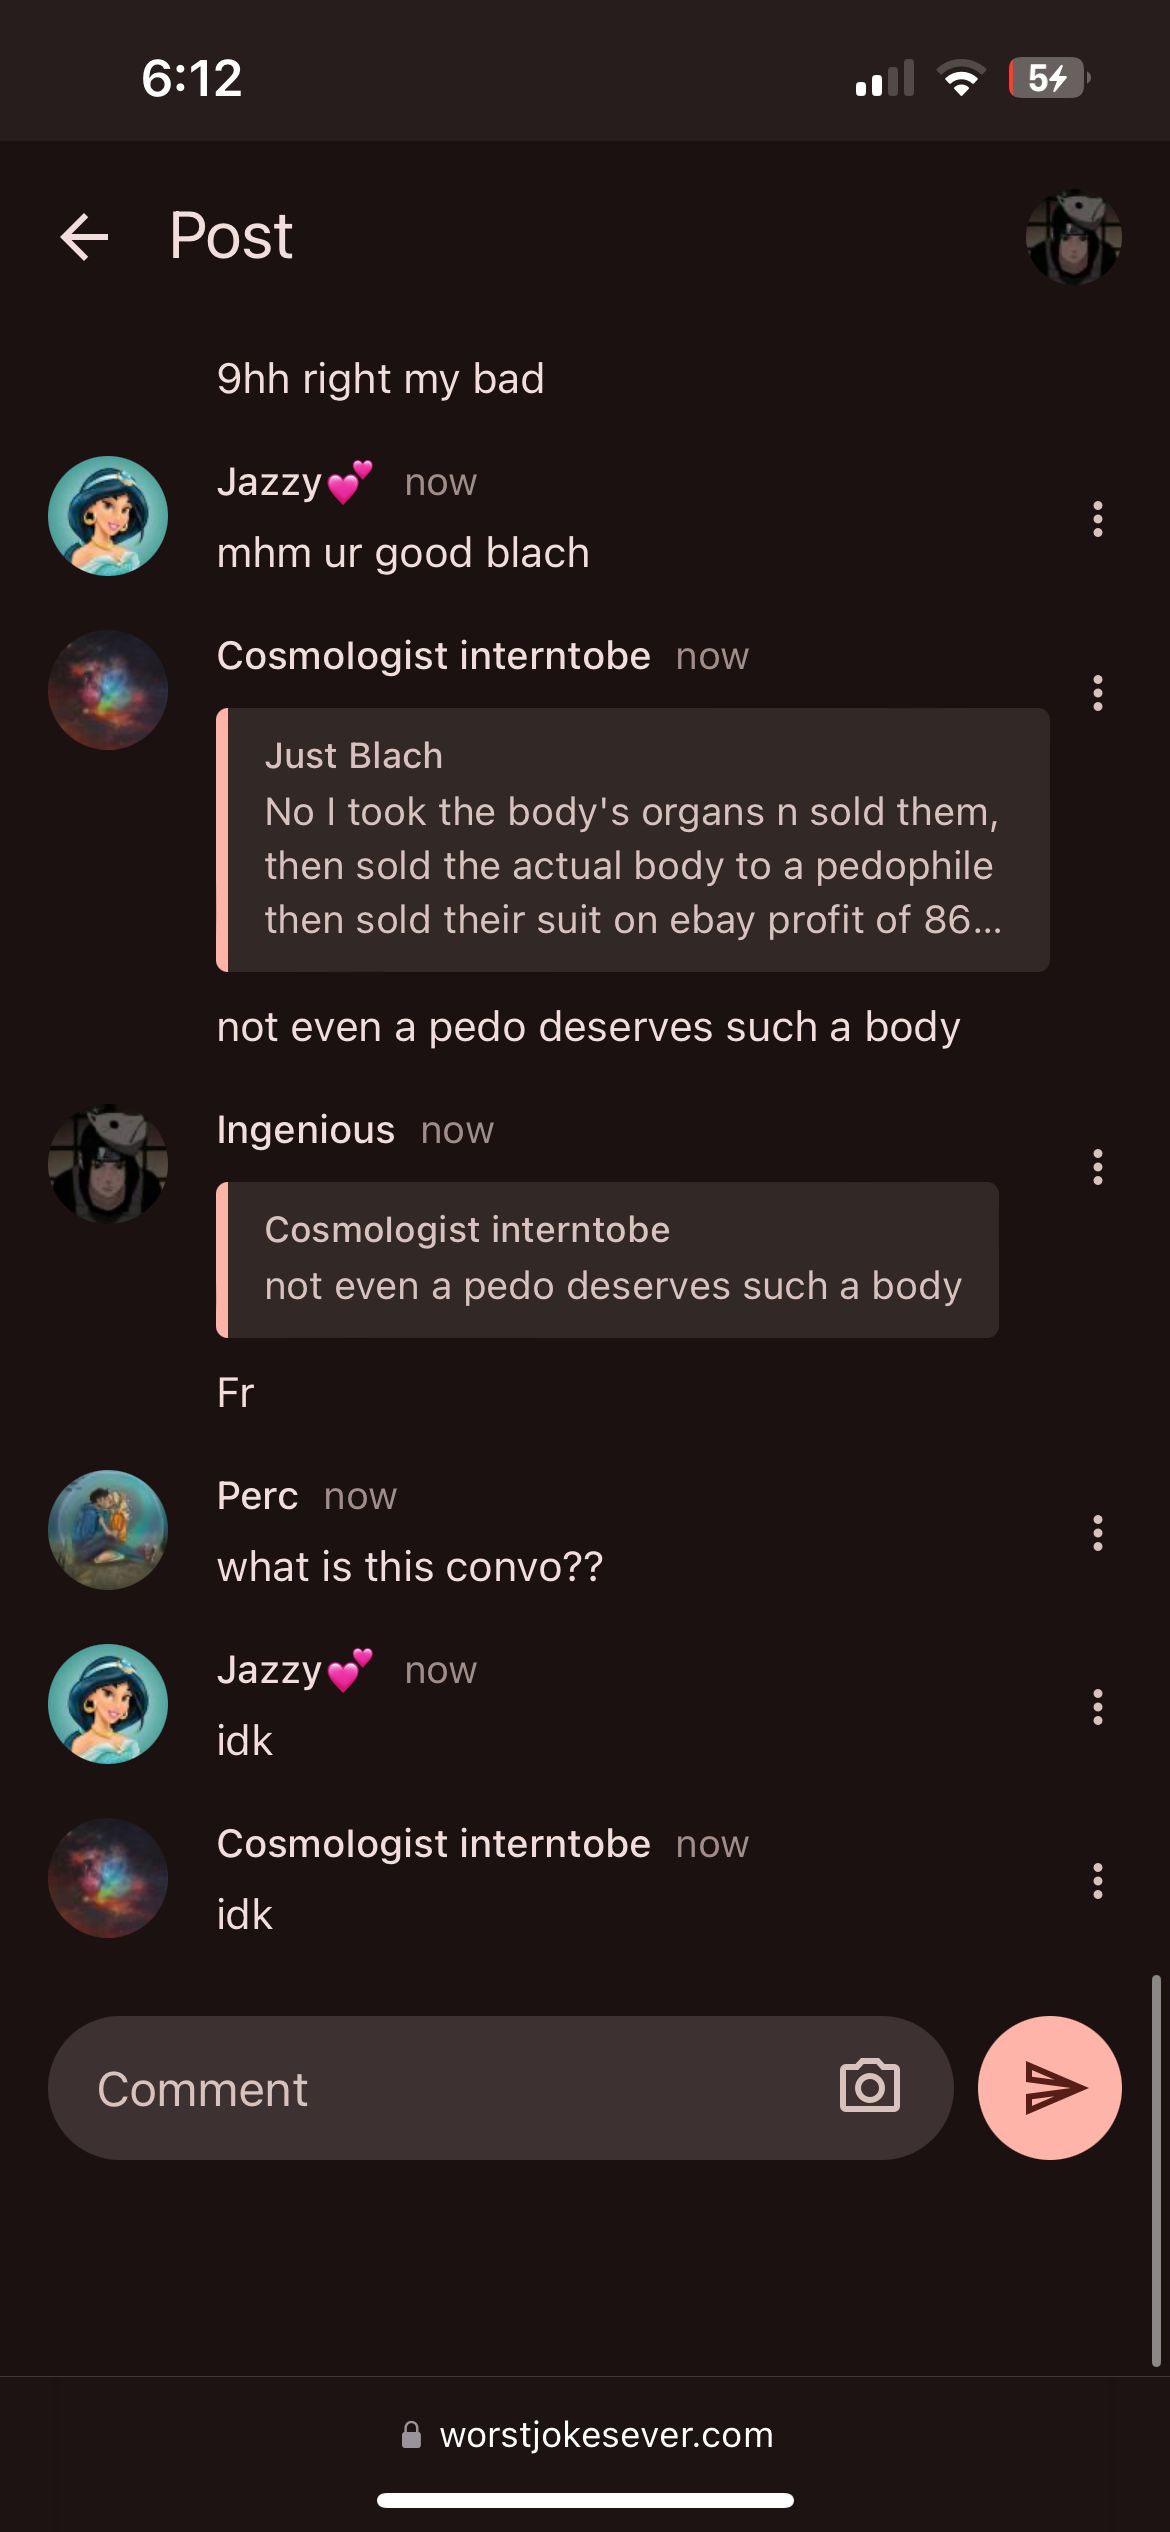Tap Ingenious's avatar beside the comment
This screenshot has height=2532, width=1170.
tap(108, 1164)
